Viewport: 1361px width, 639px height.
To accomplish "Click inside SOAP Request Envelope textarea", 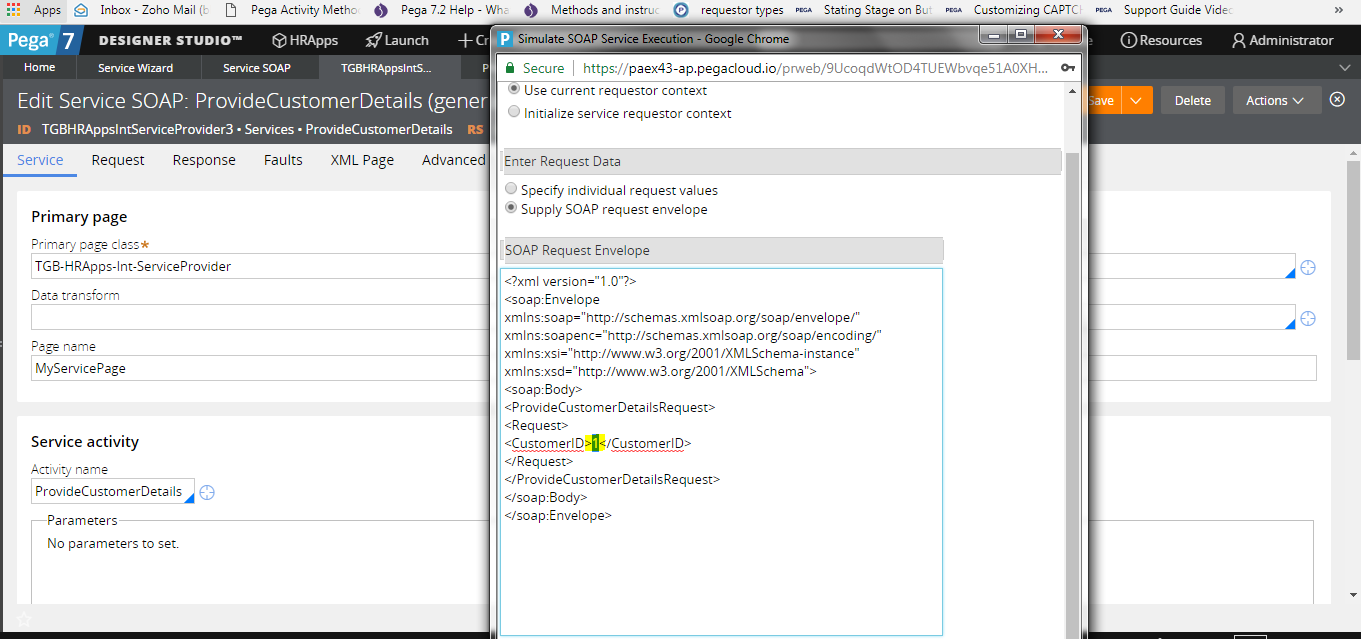I will 721,452.
